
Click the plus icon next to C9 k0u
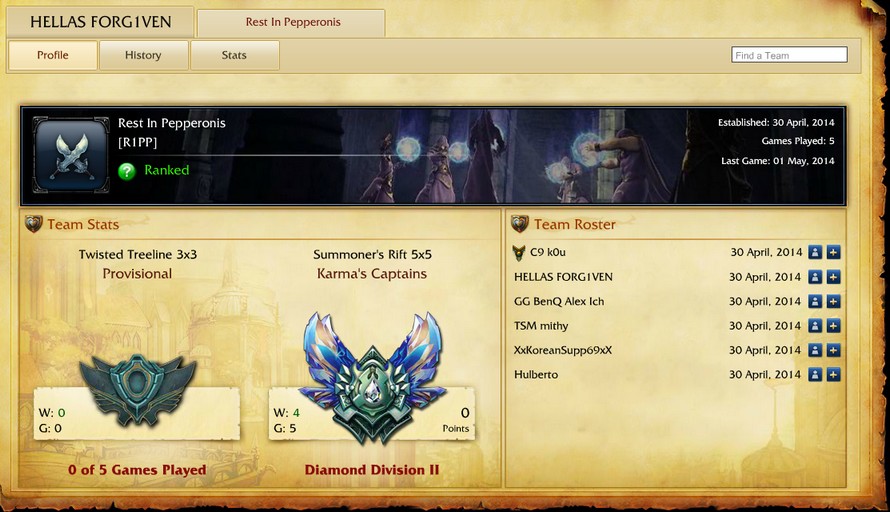[834, 253]
